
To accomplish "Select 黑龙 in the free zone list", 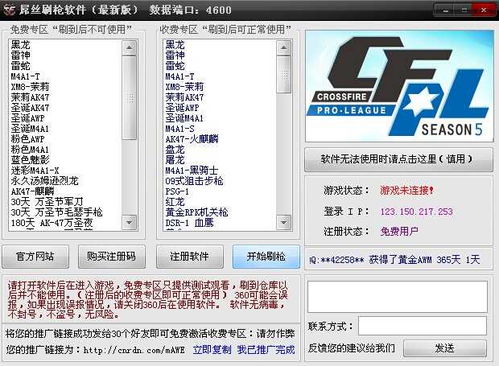I will coord(21,45).
